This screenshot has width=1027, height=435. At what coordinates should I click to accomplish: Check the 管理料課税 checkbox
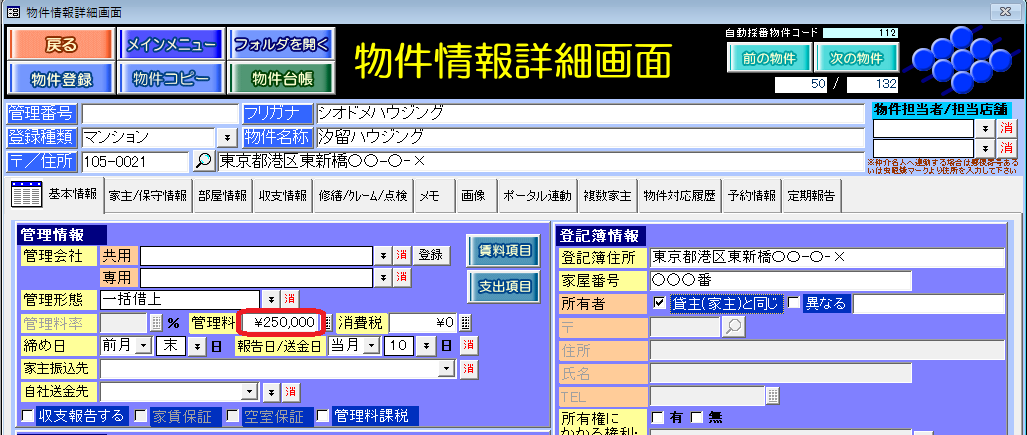(x=324, y=415)
